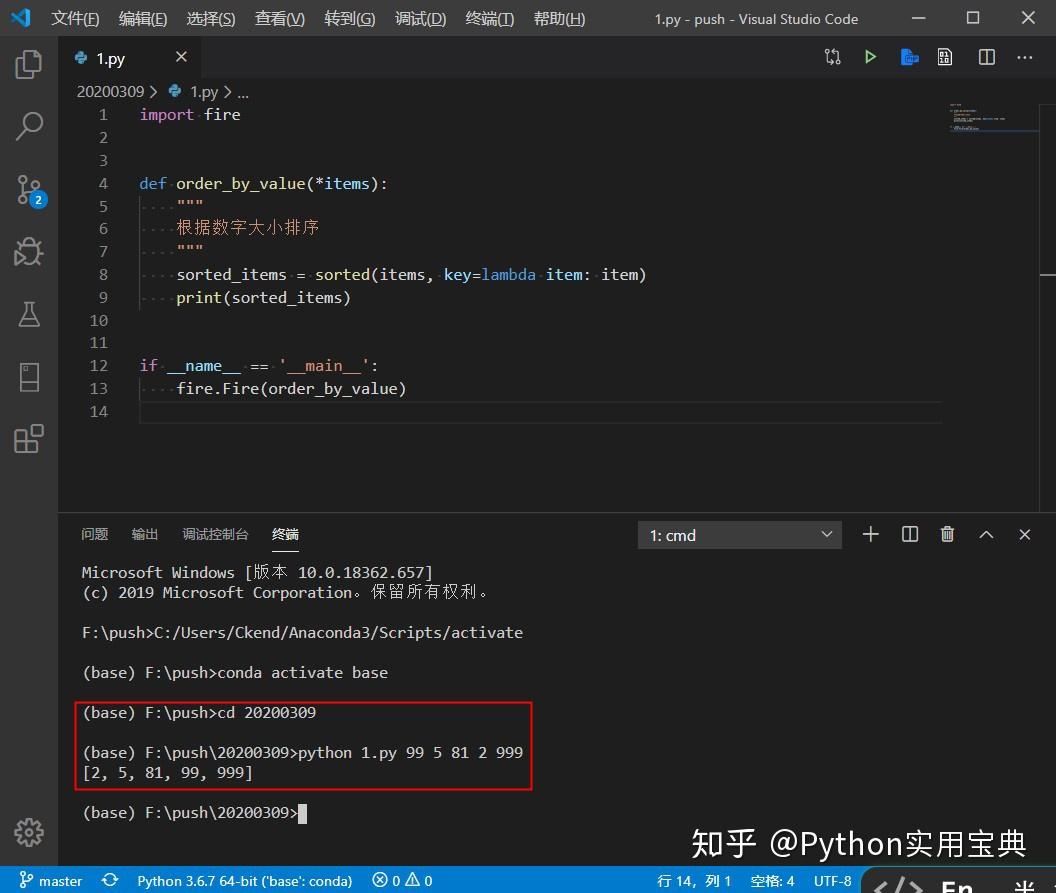
Task: Select the Run and Debug icon
Action: click(x=28, y=252)
